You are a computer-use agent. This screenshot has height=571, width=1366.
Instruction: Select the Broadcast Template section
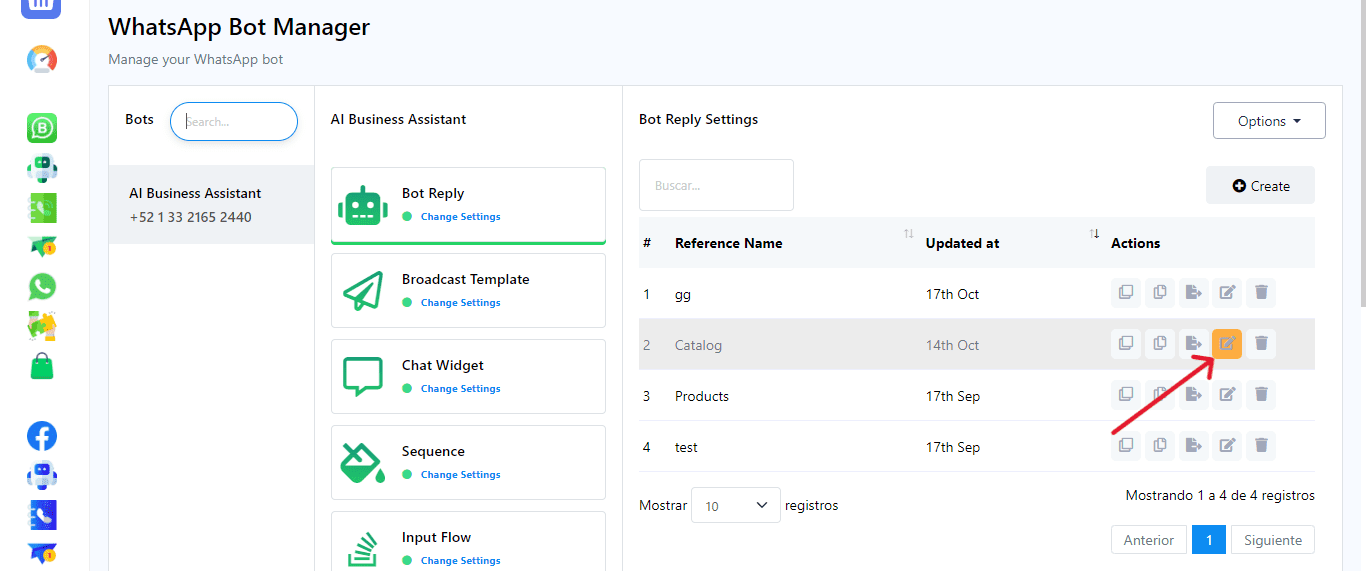click(x=468, y=290)
